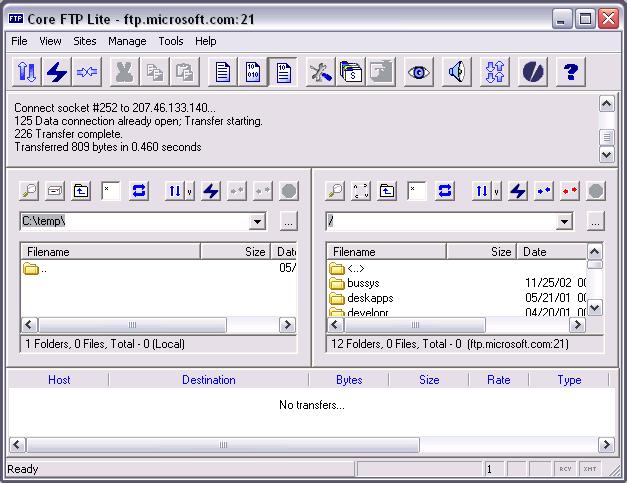The width and height of the screenshot is (627, 483).
Task: Click the local browse "..." button
Action: [x=288, y=222]
